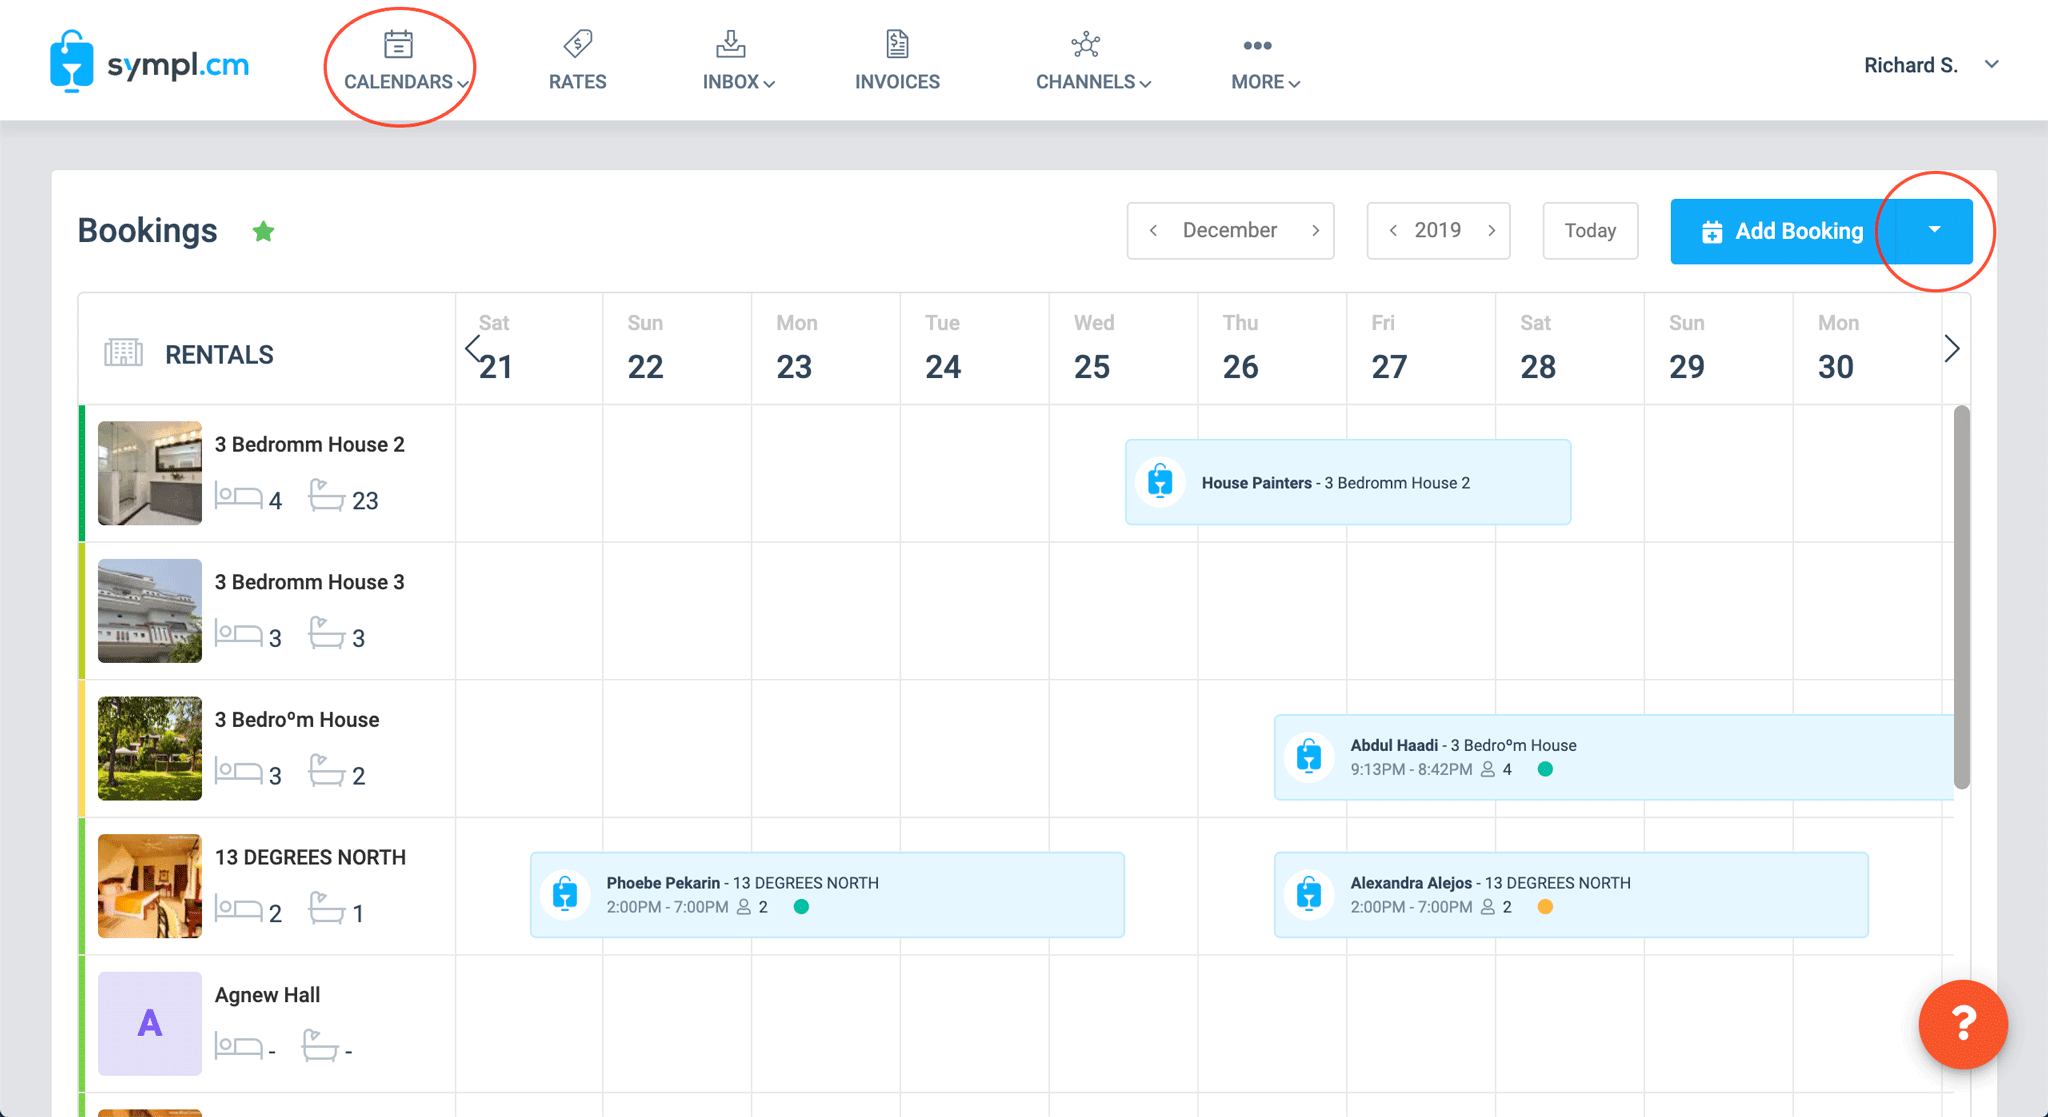The width and height of the screenshot is (2048, 1117).
Task: Open the Abdul Haadi booking
Action: [x=1614, y=757]
